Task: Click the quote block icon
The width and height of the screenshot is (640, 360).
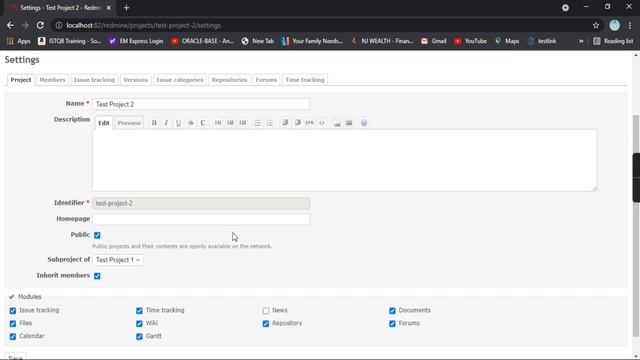Action: (285, 123)
